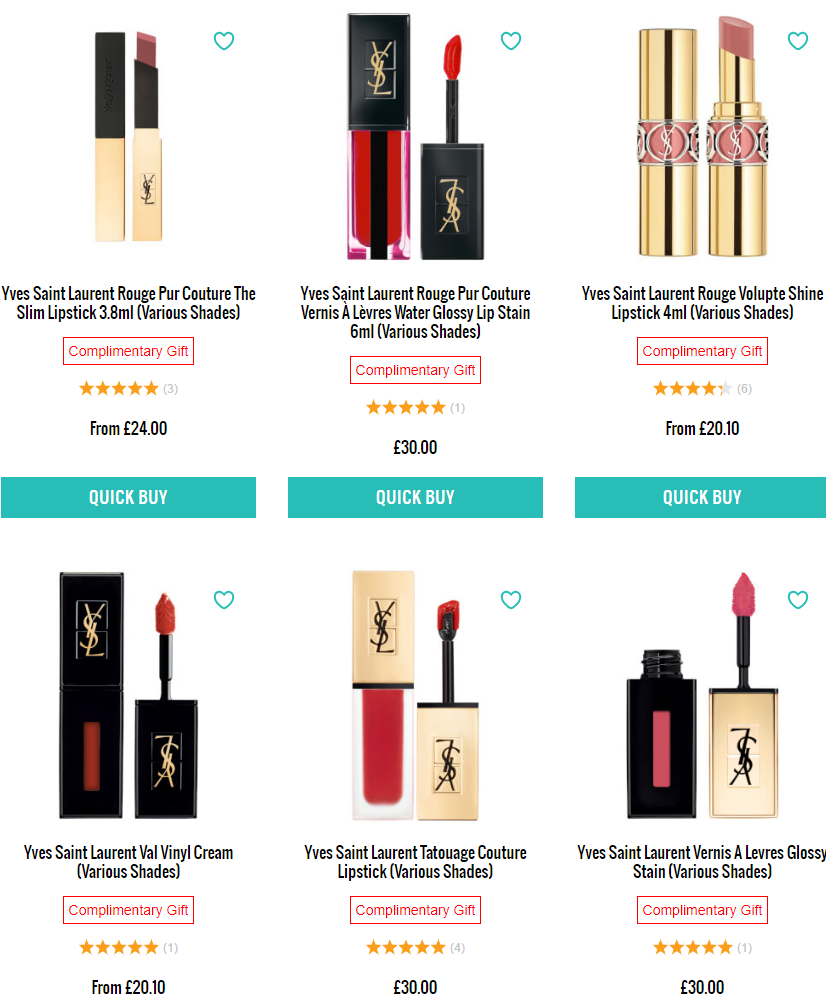Quick buy the Water Glossy Lip Stain

pyautogui.click(x=415, y=497)
